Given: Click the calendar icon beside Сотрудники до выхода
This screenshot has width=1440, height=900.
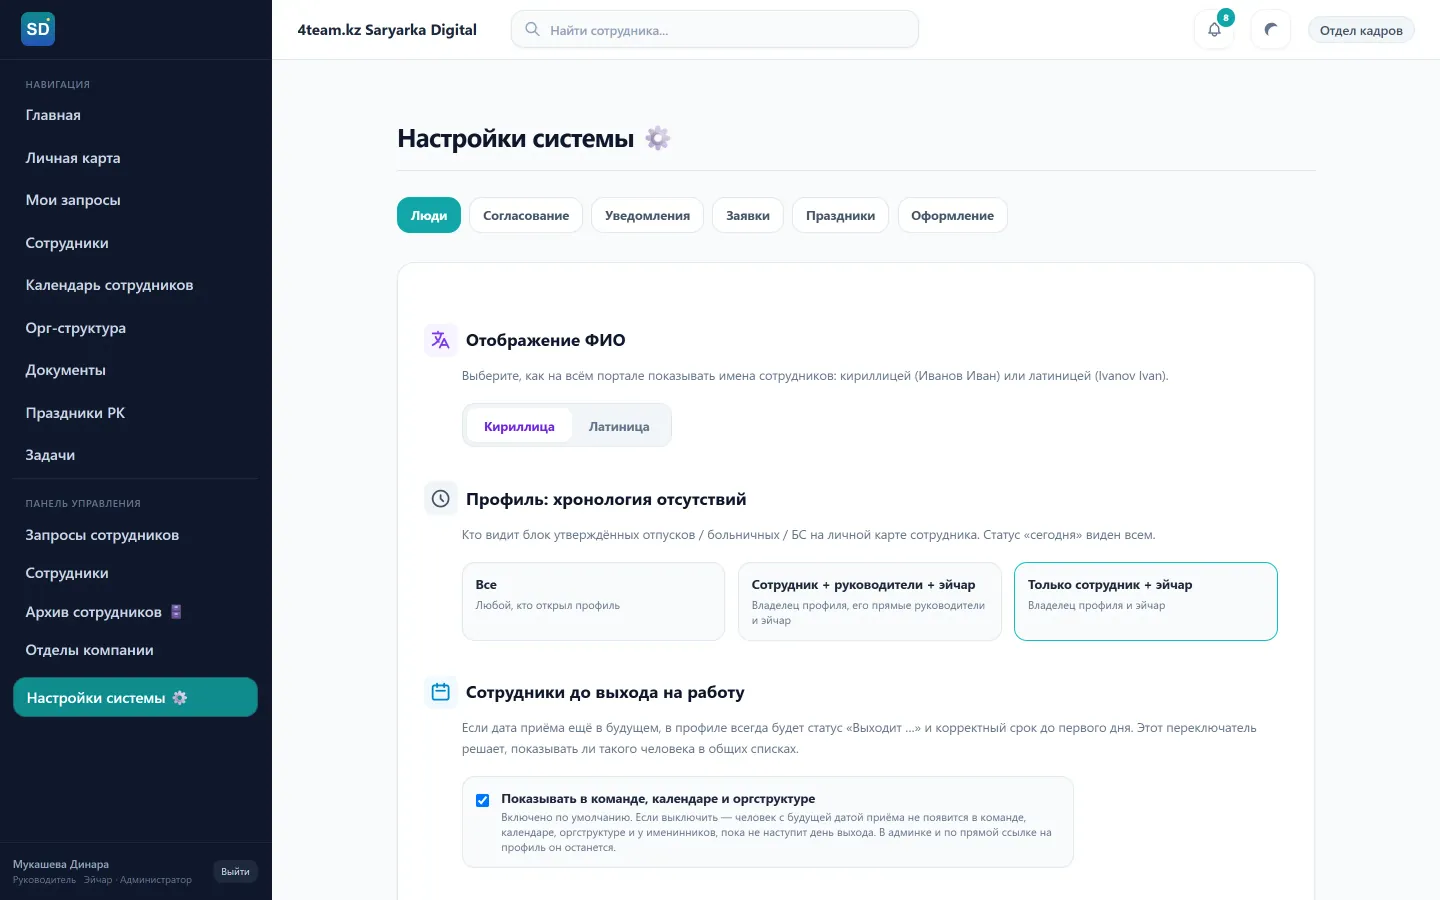Looking at the screenshot, I should coord(440,692).
